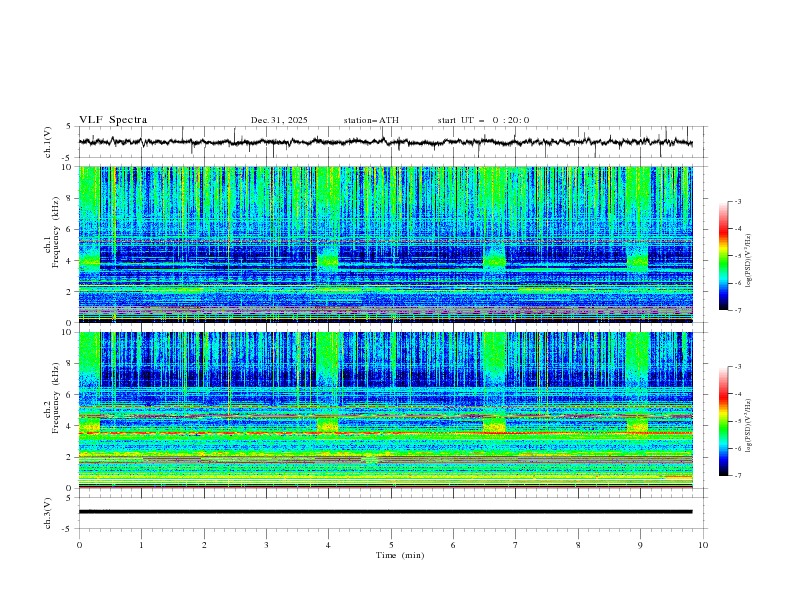
Task: Click the ch.1 spectrogram color scale bar
Action: pos(723,256)
